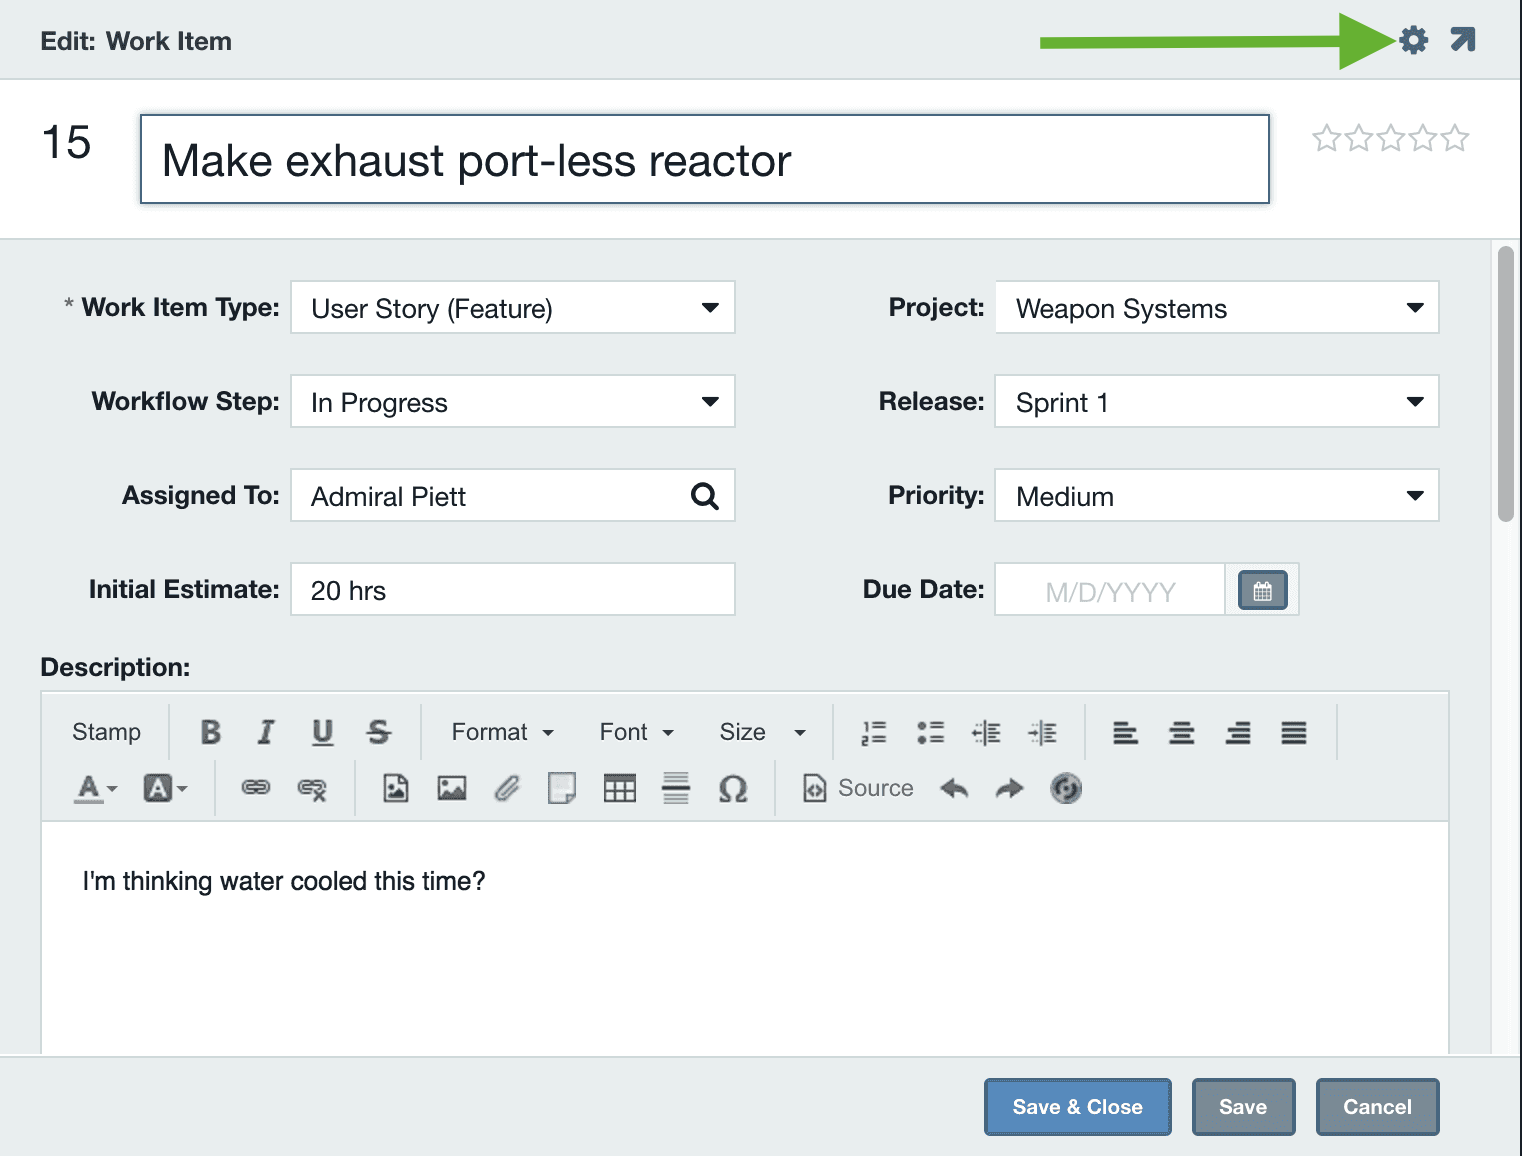Switch the editor to Source view
Screen dimensions: 1522x1156
coord(857,788)
